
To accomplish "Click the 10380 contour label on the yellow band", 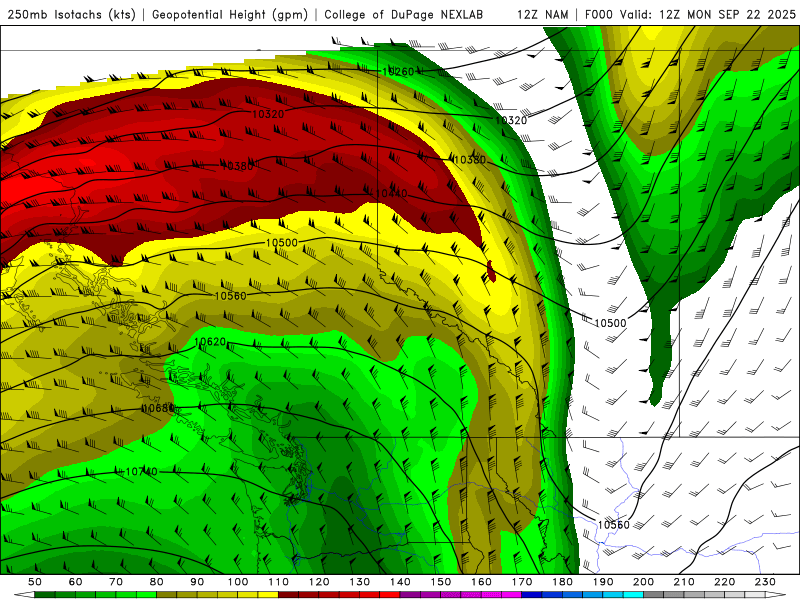I will click(469, 160).
